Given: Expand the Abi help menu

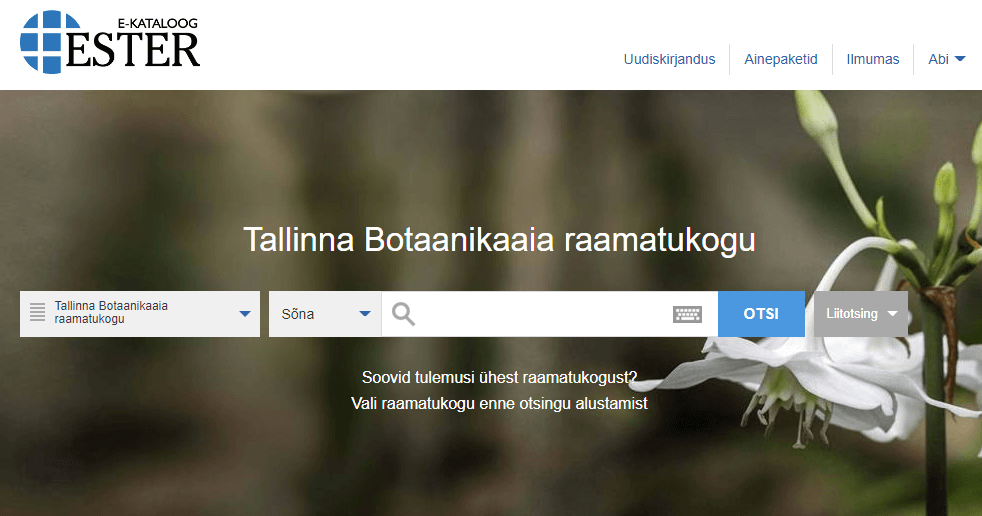Looking at the screenshot, I should pyautogui.click(x=946, y=59).
